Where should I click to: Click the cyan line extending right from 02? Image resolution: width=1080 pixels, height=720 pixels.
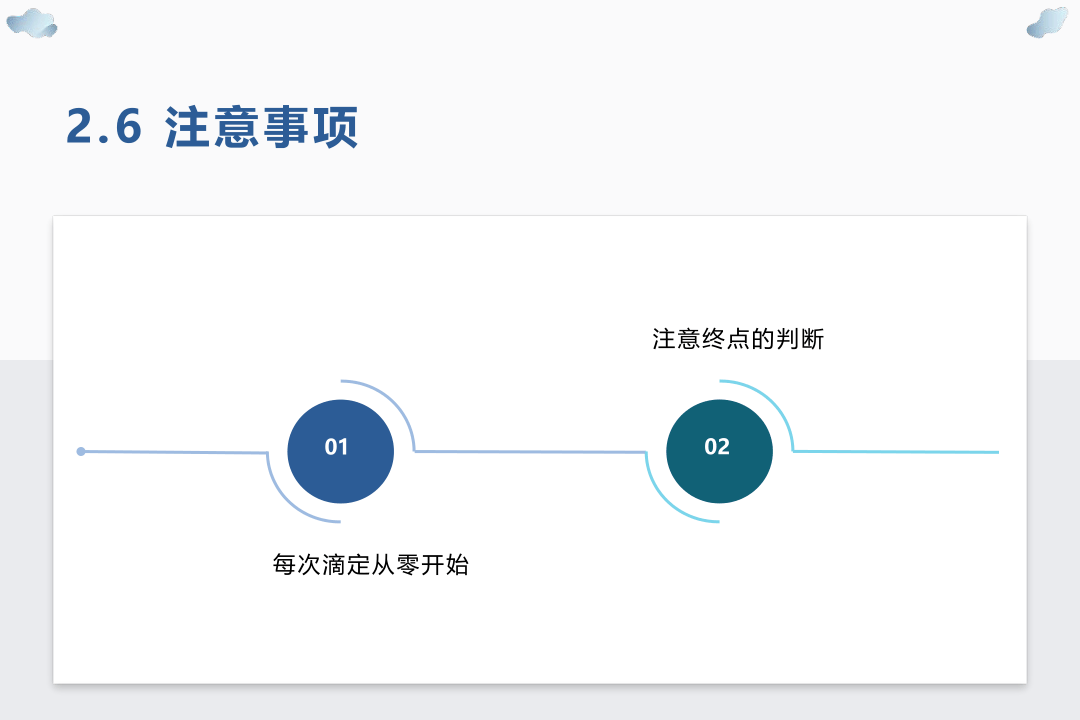895,452
